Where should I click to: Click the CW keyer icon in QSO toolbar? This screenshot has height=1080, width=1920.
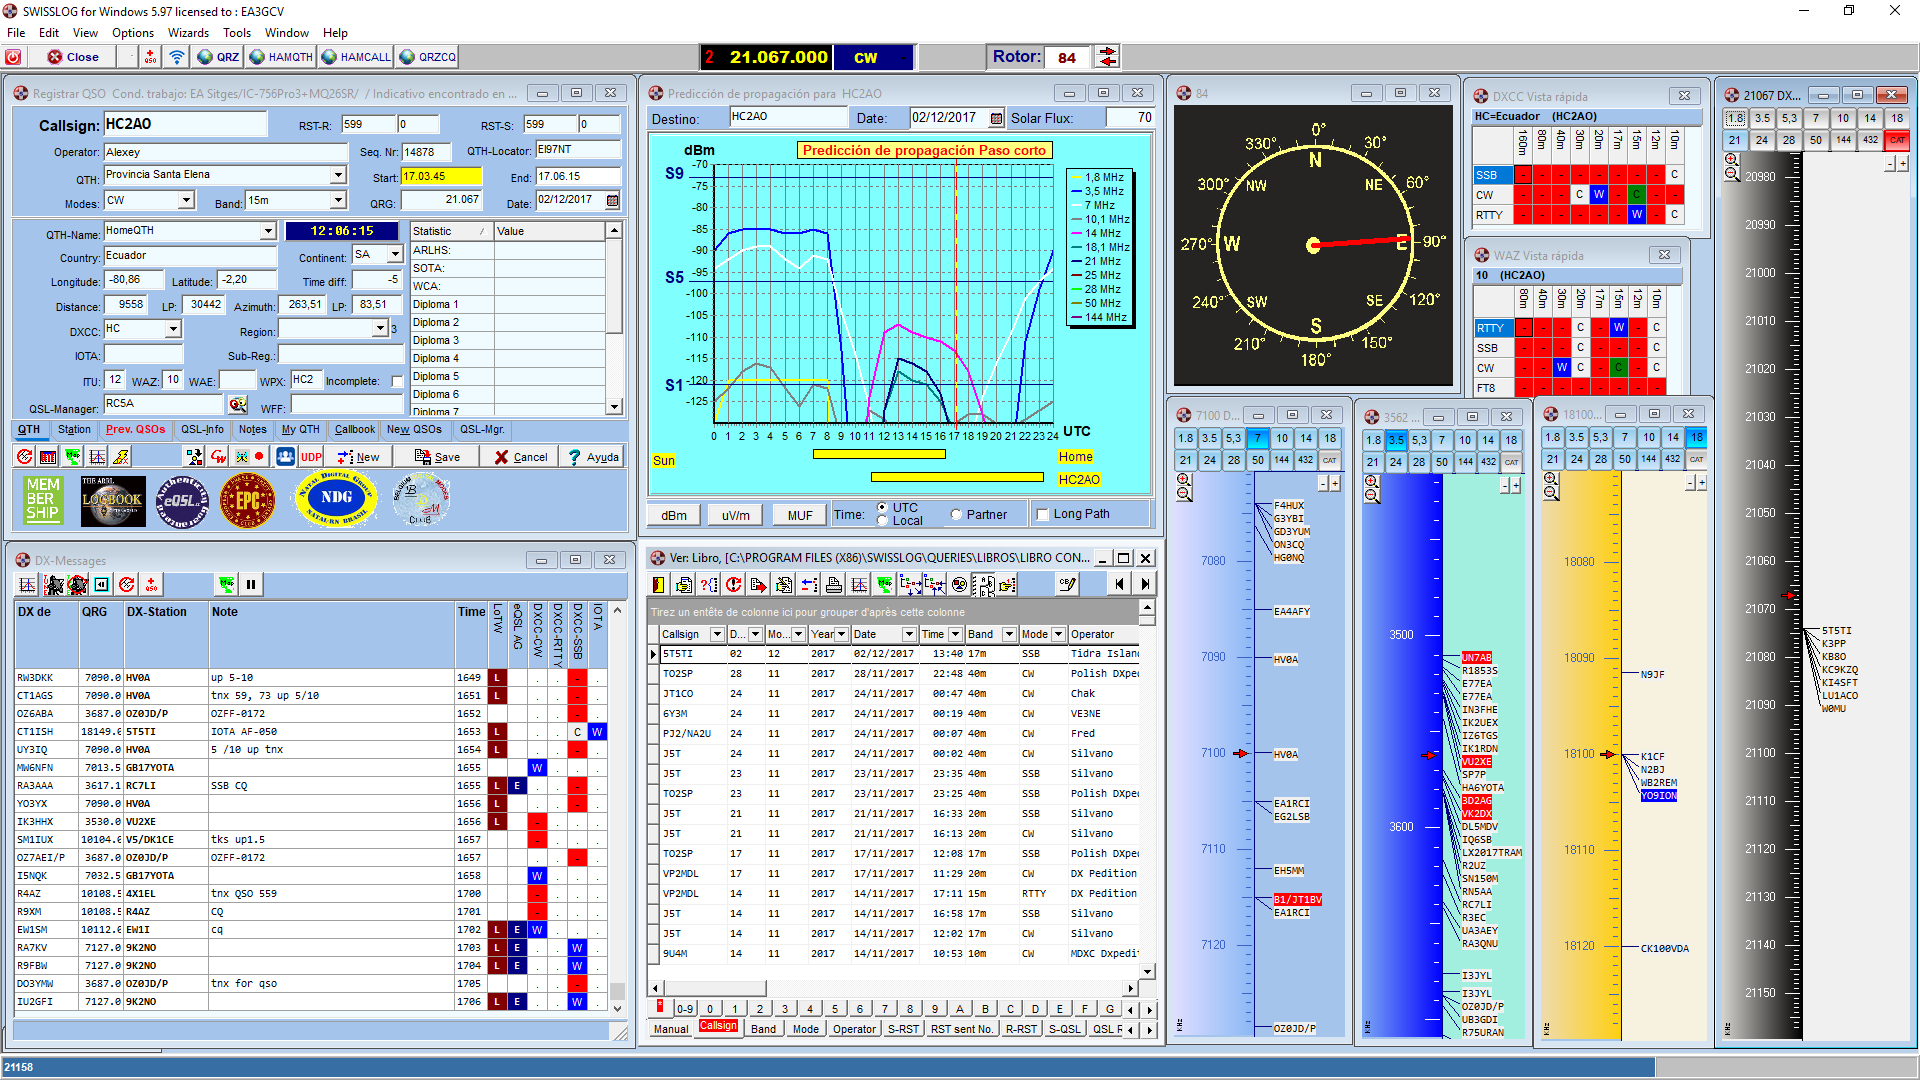tap(218, 457)
